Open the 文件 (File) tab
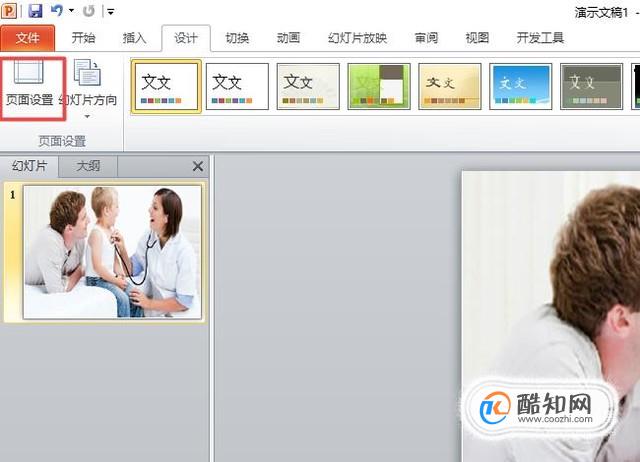The image size is (640, 462). pyautogui.click(x=27, y=38)
